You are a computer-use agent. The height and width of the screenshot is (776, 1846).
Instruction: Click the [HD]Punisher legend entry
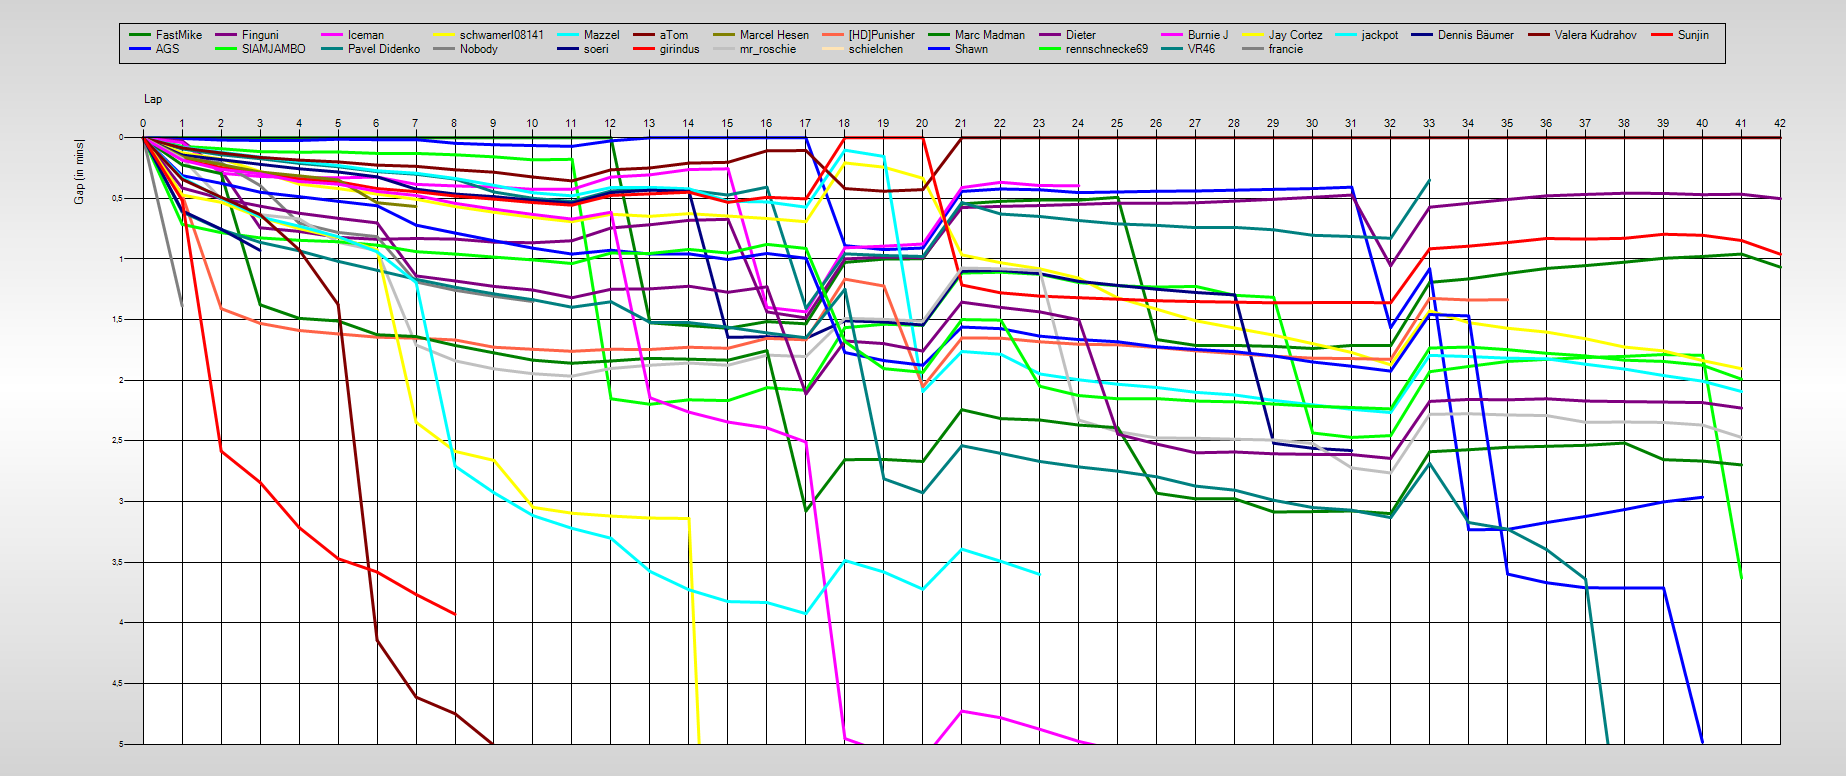pos(881,35)
